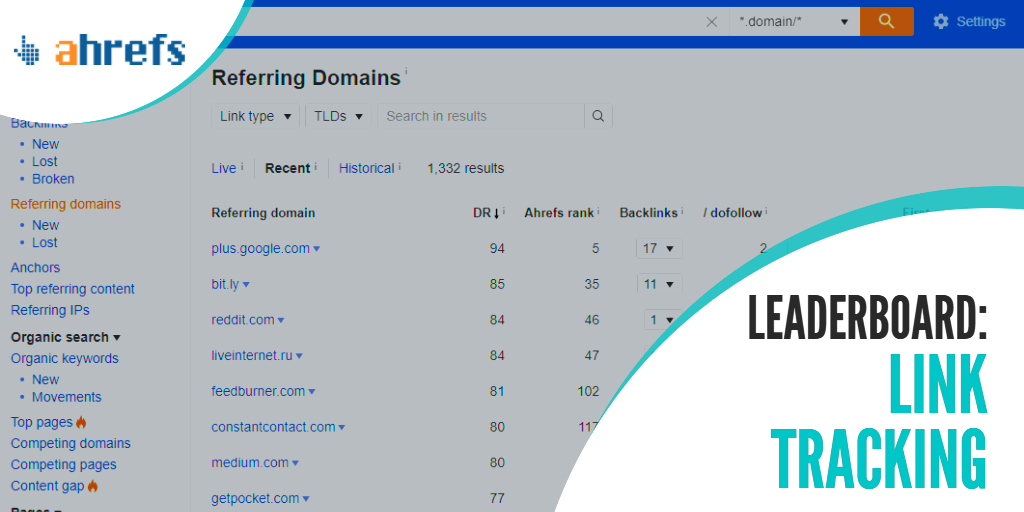The image size is (1024, 512).
Task: Open Anchors report in sidebar
Action: tap(35, 268)
